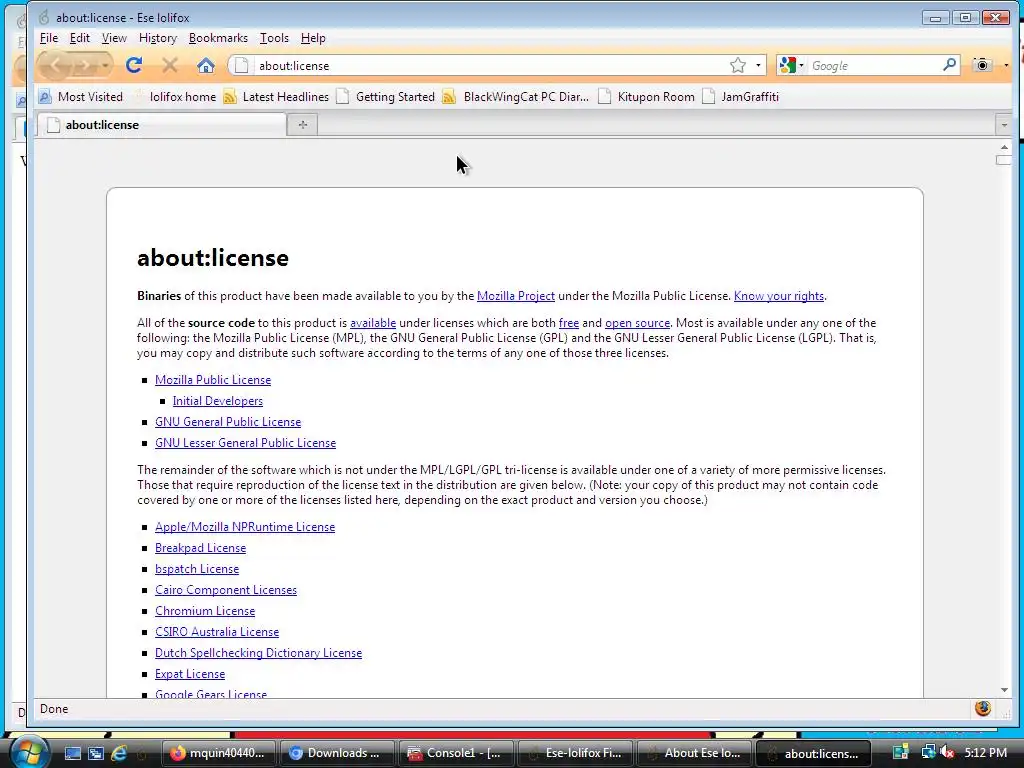Switch to Downloads taskbar window
The width and height of the screenshot is (1024, 768).
point(336,753)
